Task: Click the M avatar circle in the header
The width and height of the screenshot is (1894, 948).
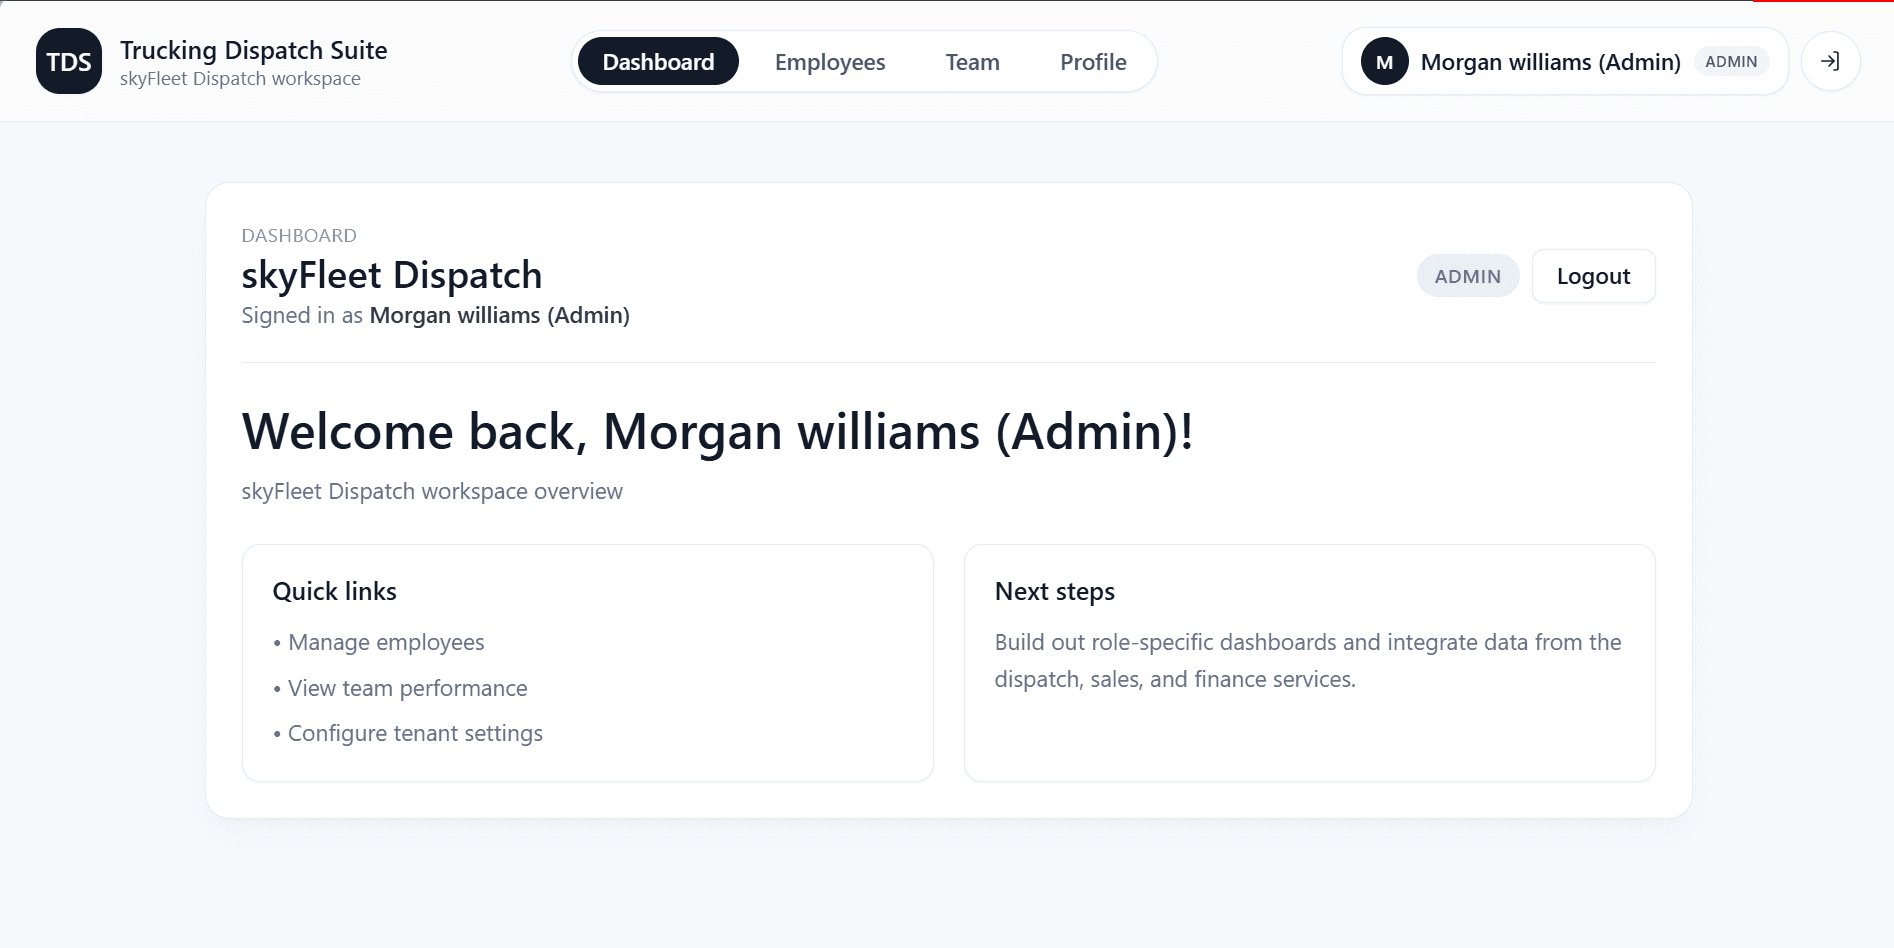Action: click(1385, 62)
